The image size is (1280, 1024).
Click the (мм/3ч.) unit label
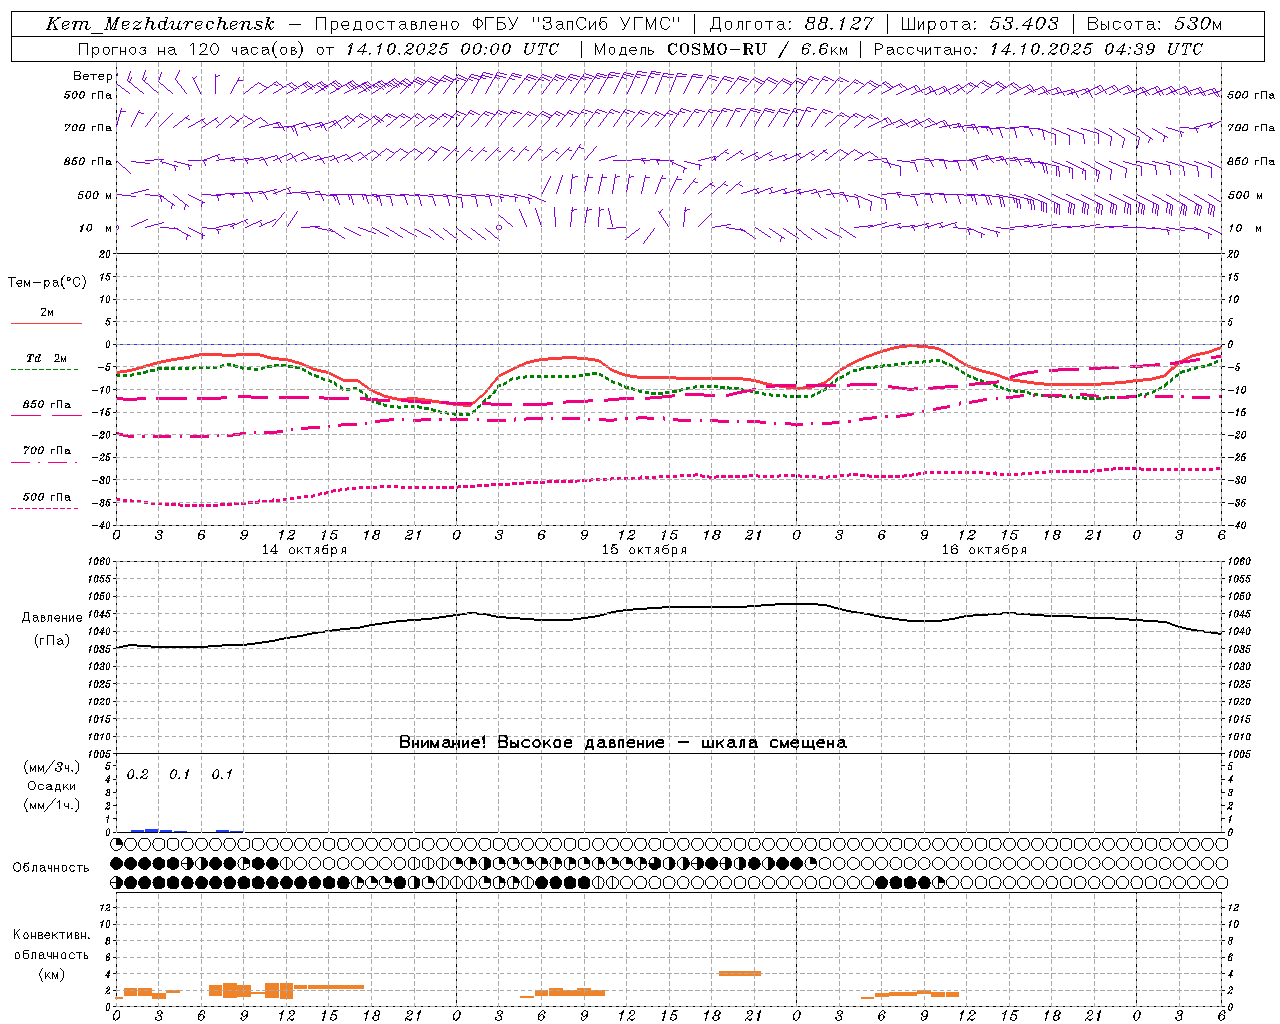(52, 767)
